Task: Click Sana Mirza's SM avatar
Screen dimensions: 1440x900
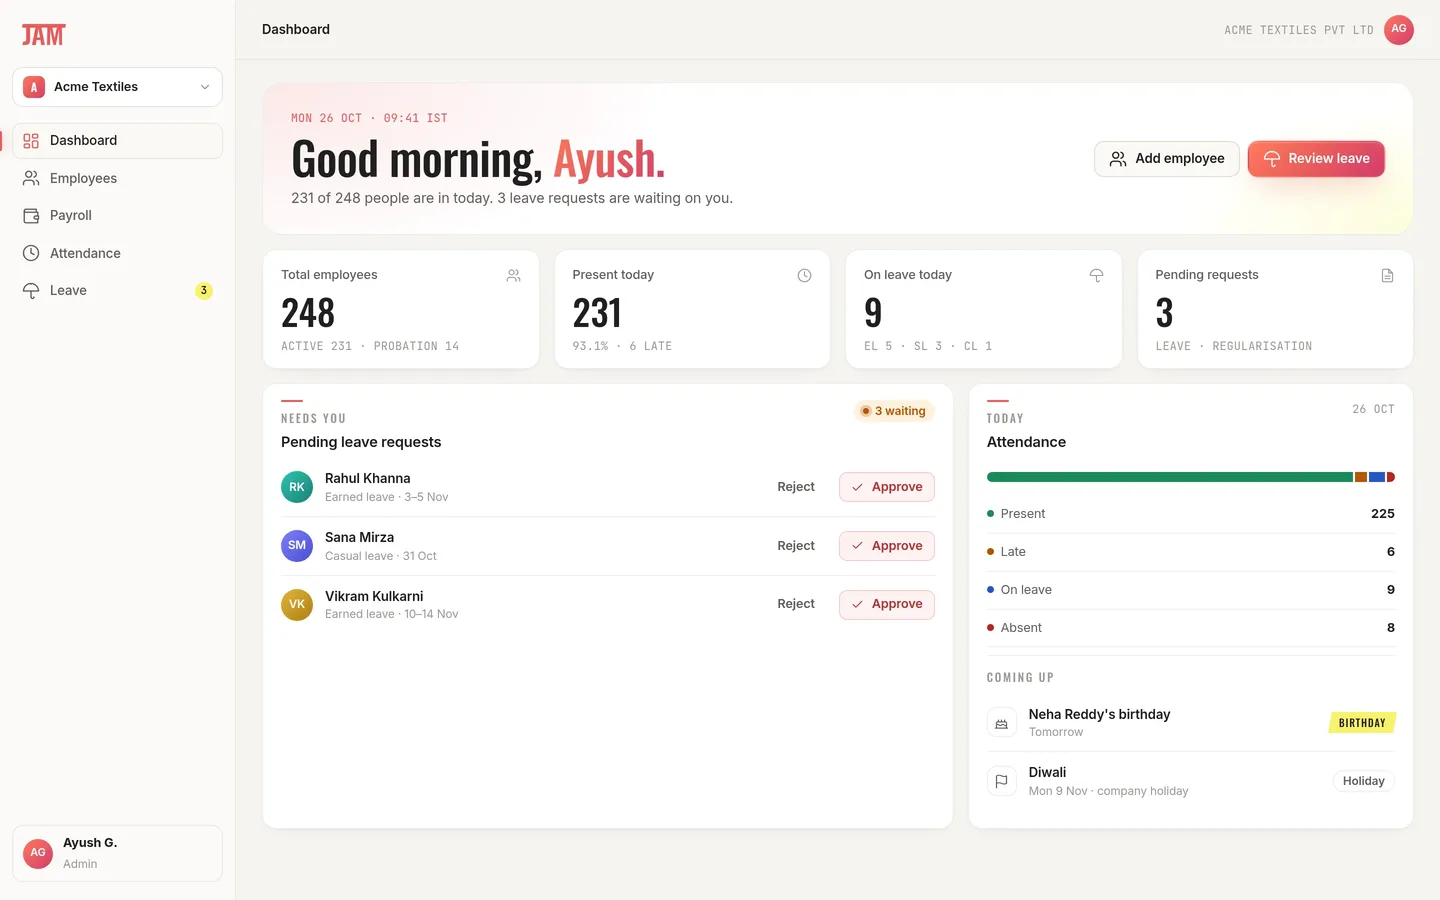Action: click(297, 546)
